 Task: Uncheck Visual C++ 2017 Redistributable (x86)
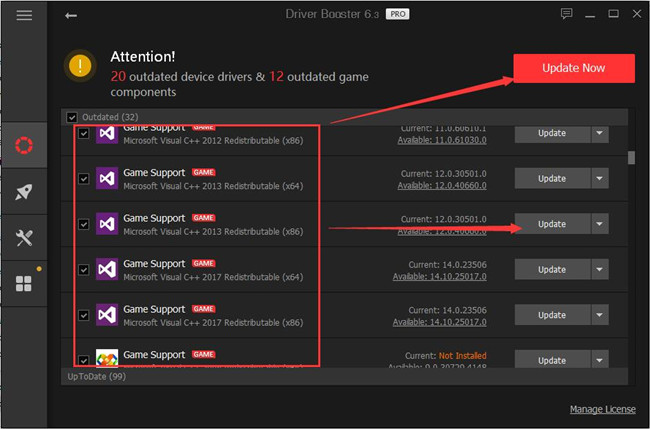click(x=84, y=315)
